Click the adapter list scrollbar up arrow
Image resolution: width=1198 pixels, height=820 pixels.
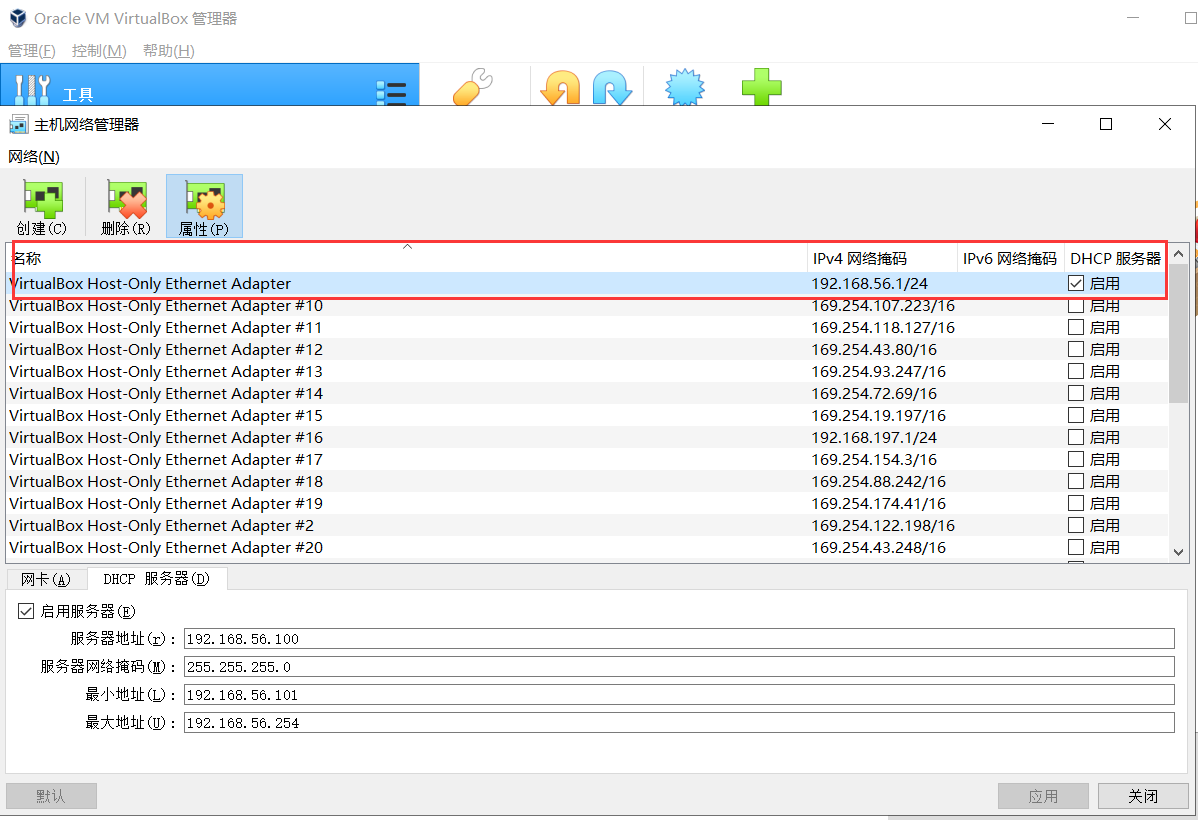coord(1178,253)
